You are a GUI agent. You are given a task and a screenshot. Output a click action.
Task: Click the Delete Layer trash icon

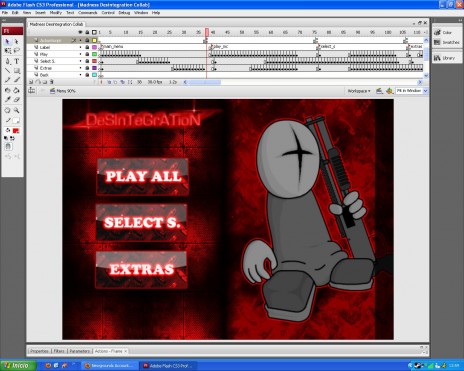[x=52, y=82]
